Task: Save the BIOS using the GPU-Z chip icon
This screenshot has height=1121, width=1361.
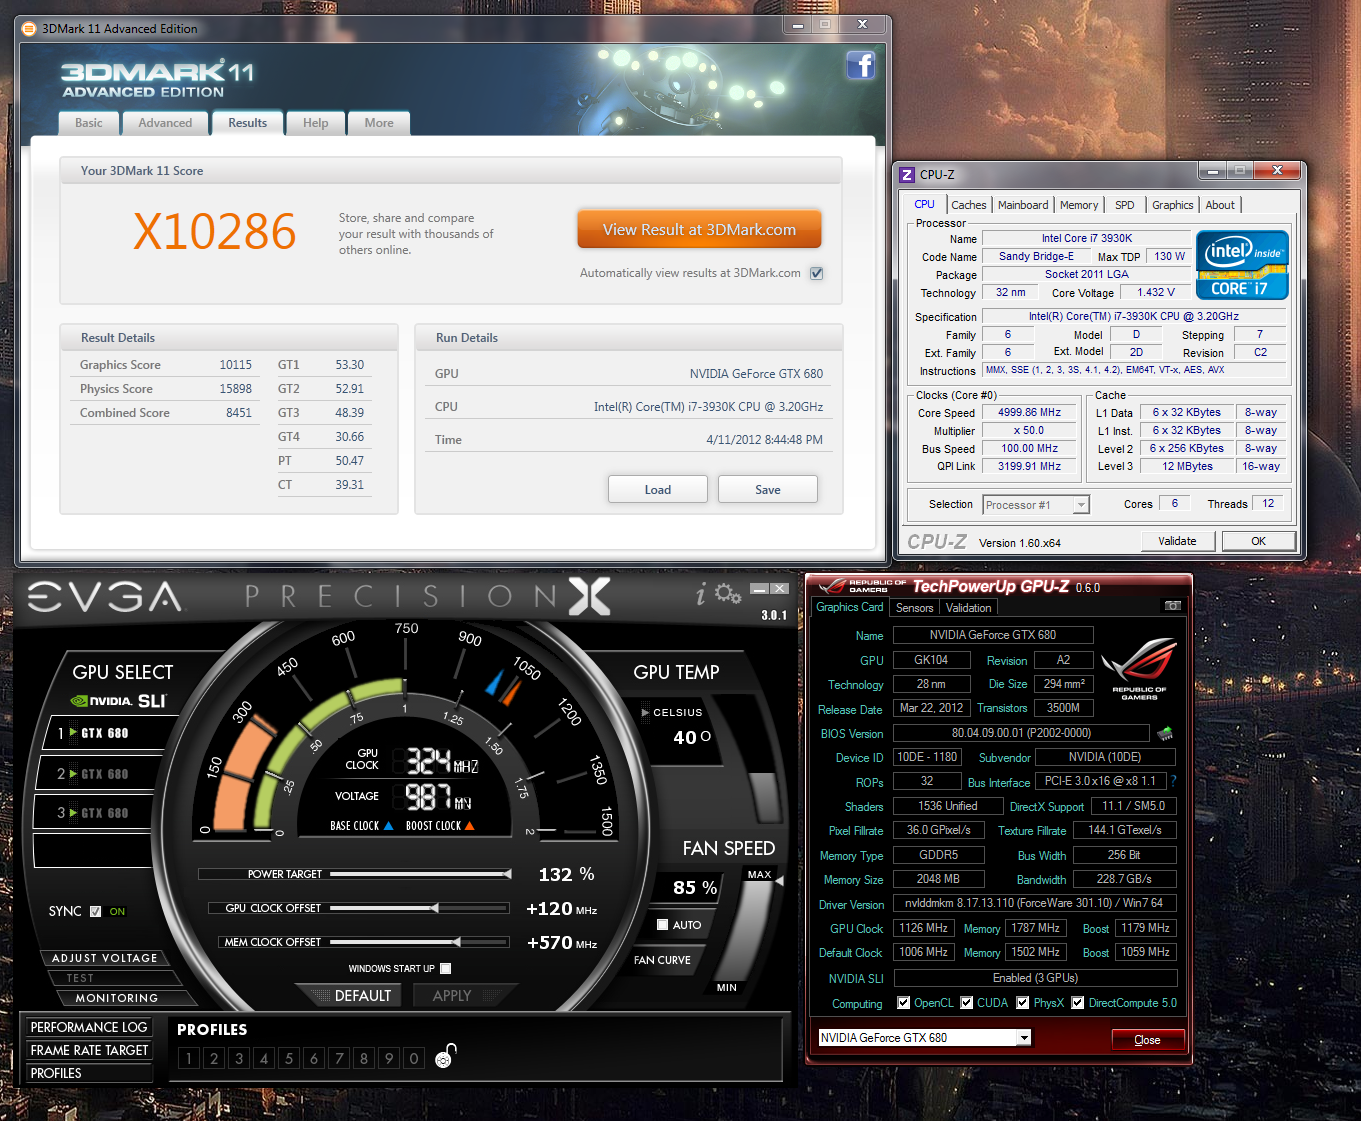Action: pyautogui.click(x=1165, y=733)
